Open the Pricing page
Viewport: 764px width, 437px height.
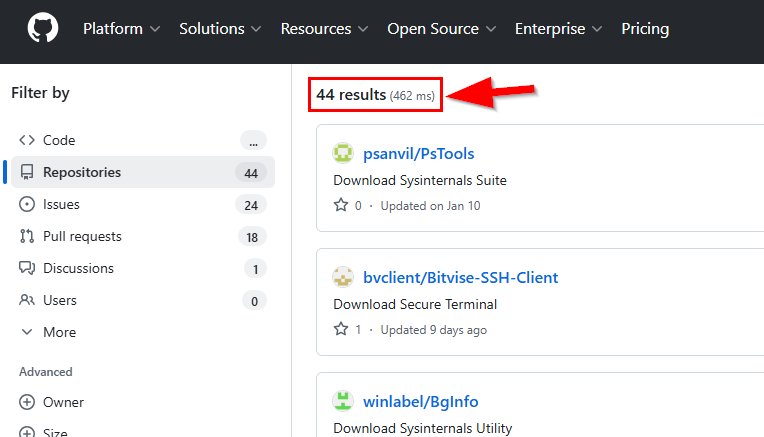point(645,29)
